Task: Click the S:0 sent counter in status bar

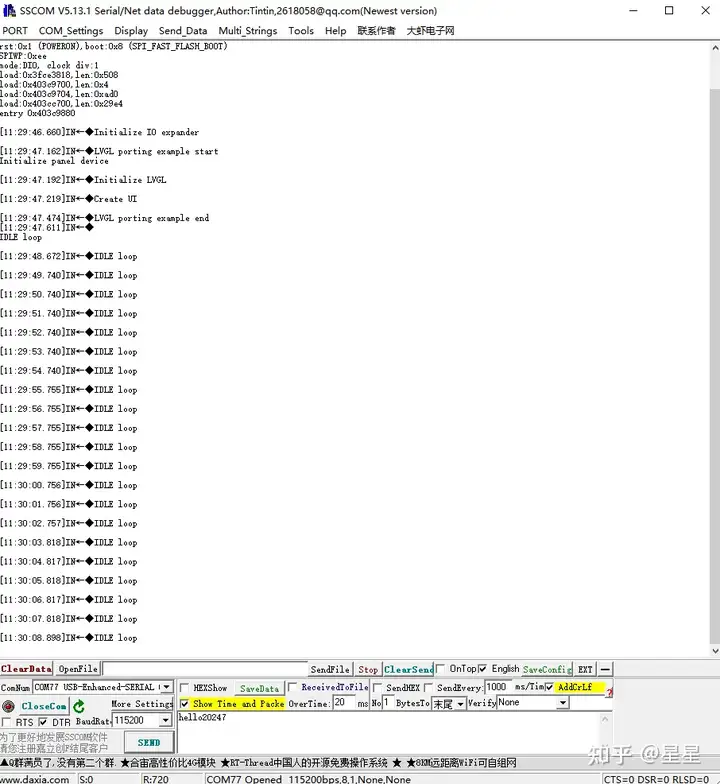Action: (x=86, y=778)
